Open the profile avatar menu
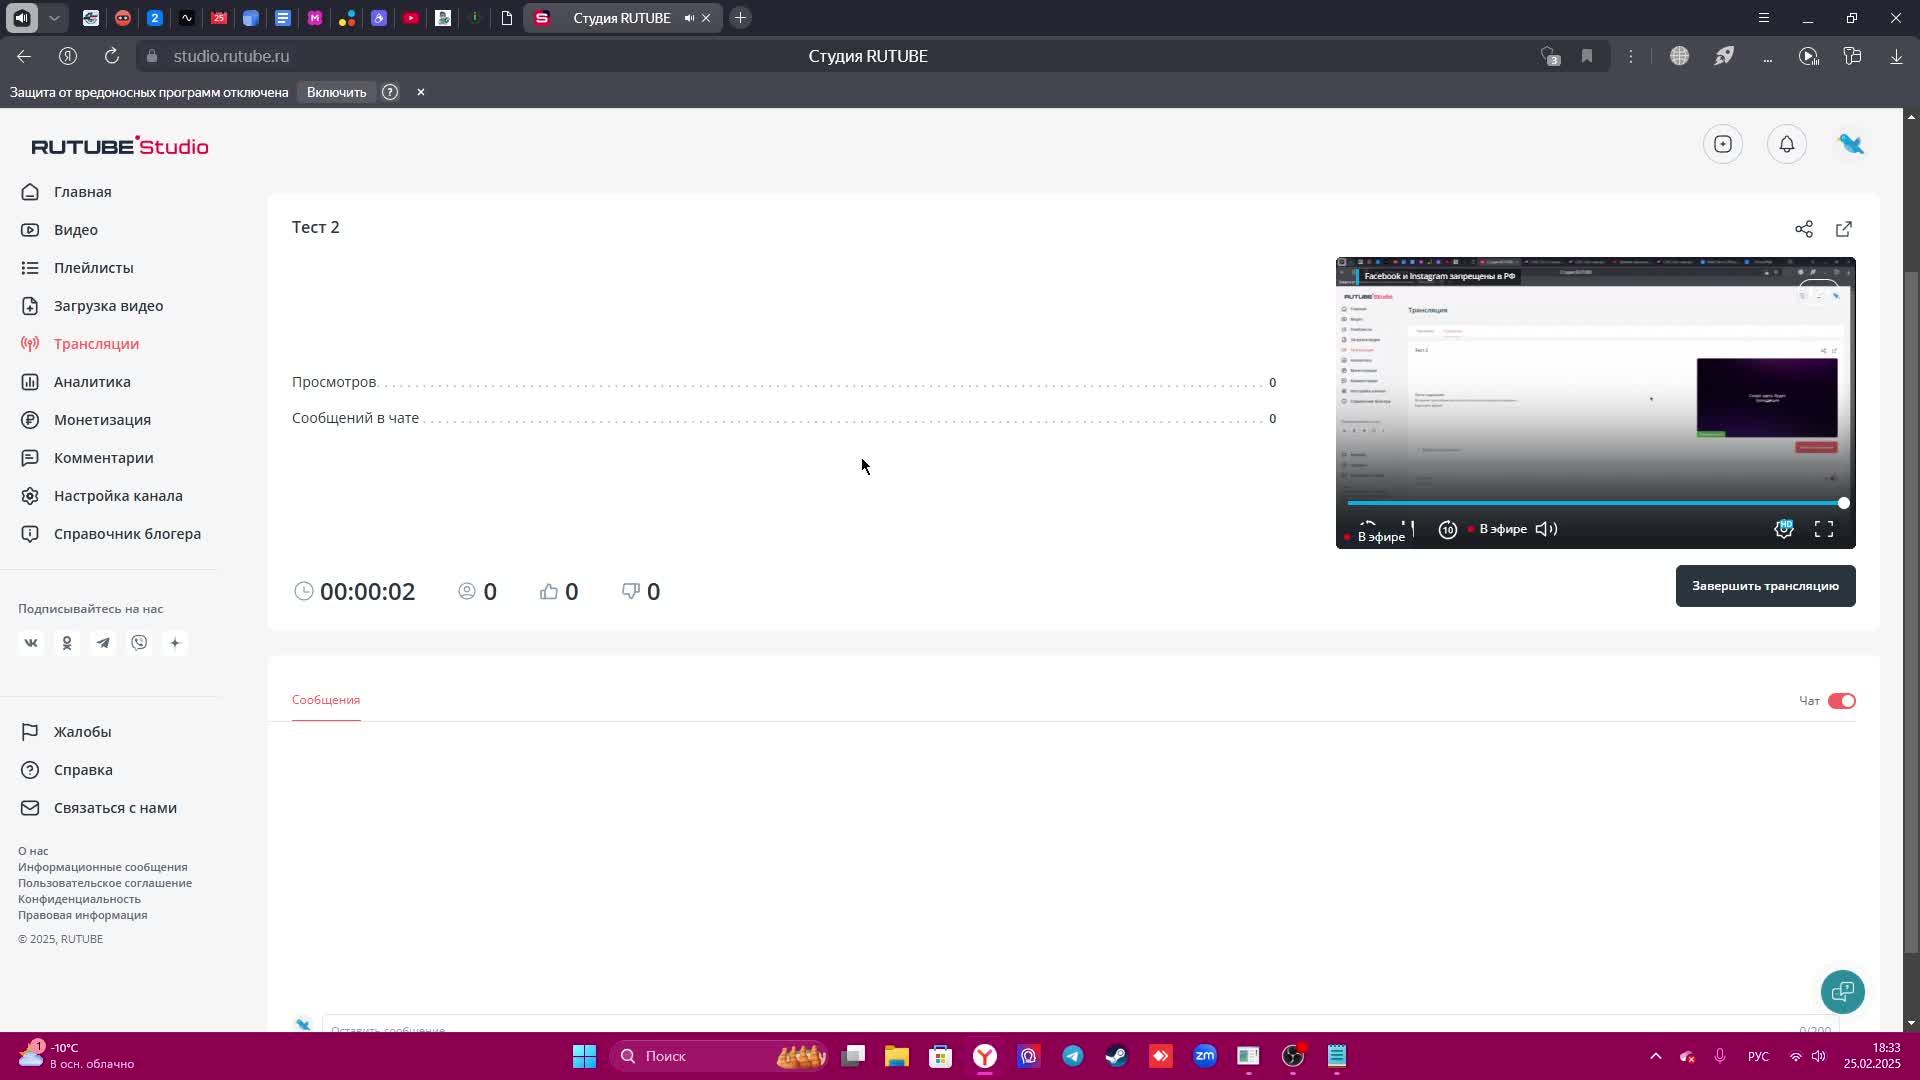Viewport: 1920px width, 1080px height. (1851, 144)
